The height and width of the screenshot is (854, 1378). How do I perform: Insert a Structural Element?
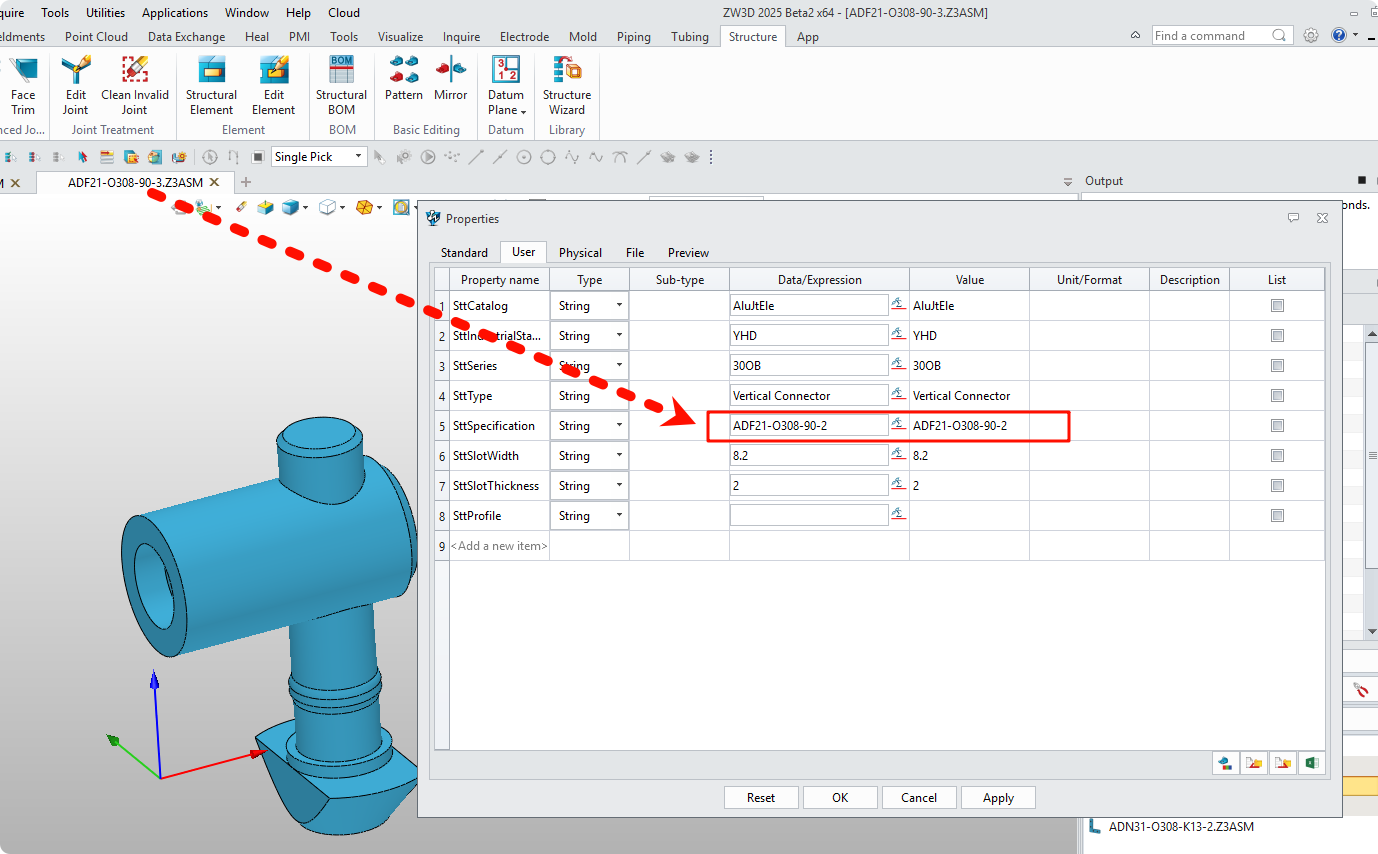click(x=211, y=86)
